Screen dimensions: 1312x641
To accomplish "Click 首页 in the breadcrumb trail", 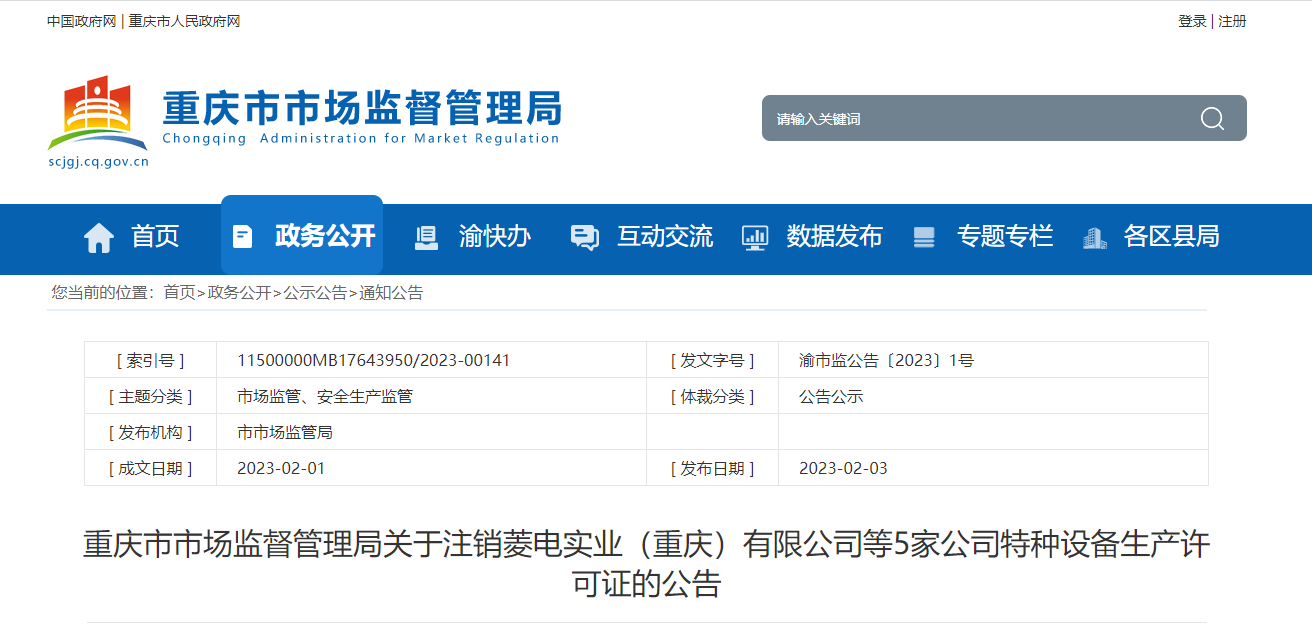I will [180, 293].
